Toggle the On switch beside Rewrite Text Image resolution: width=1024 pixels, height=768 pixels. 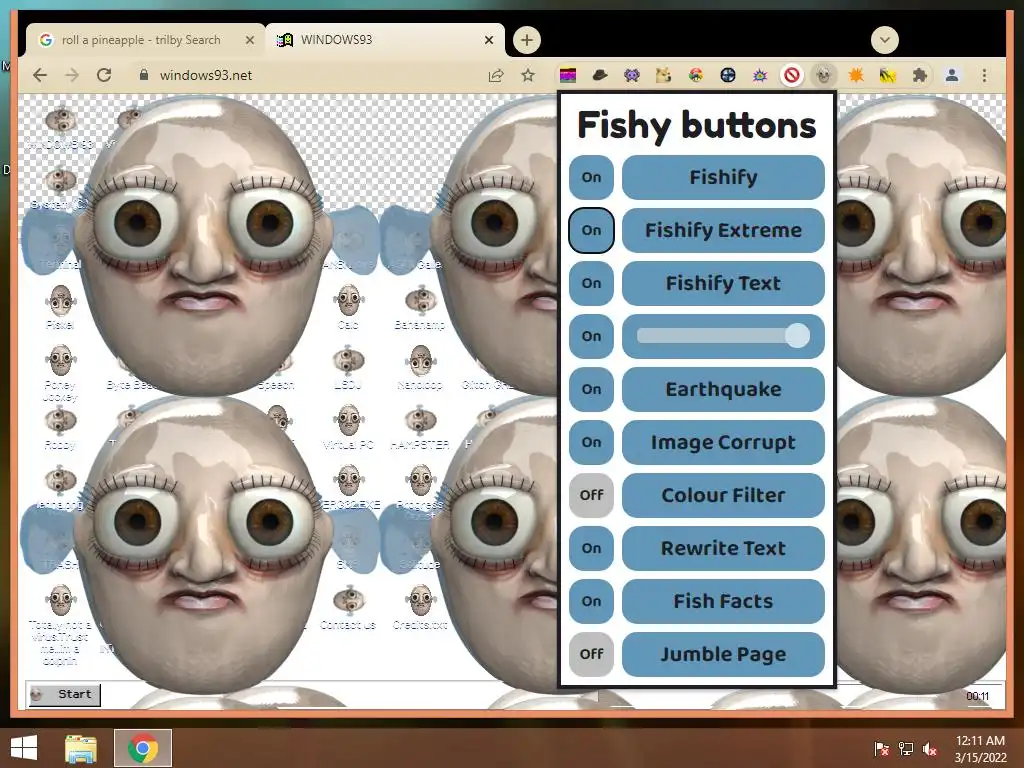[591, 548]
